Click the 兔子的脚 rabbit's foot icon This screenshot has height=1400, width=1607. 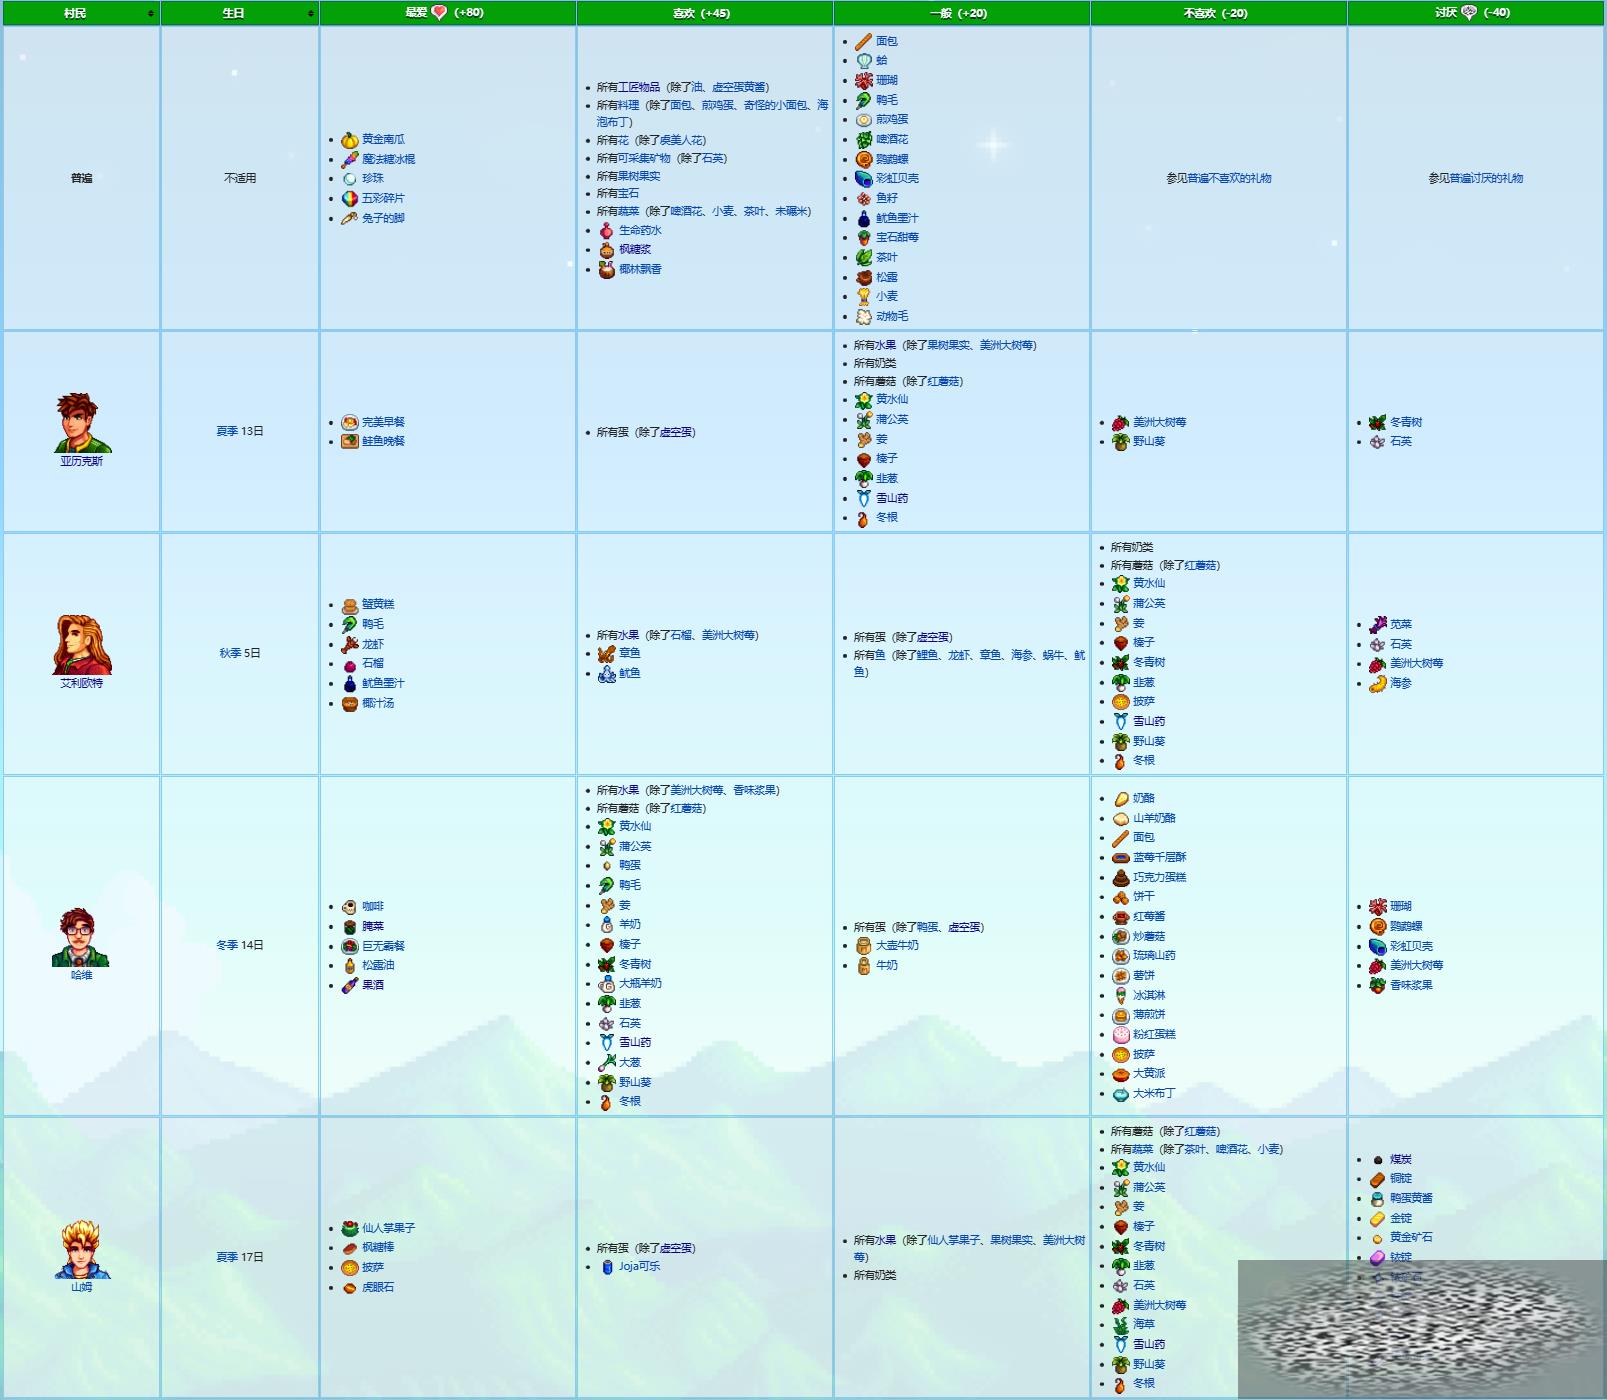[349, 218]
